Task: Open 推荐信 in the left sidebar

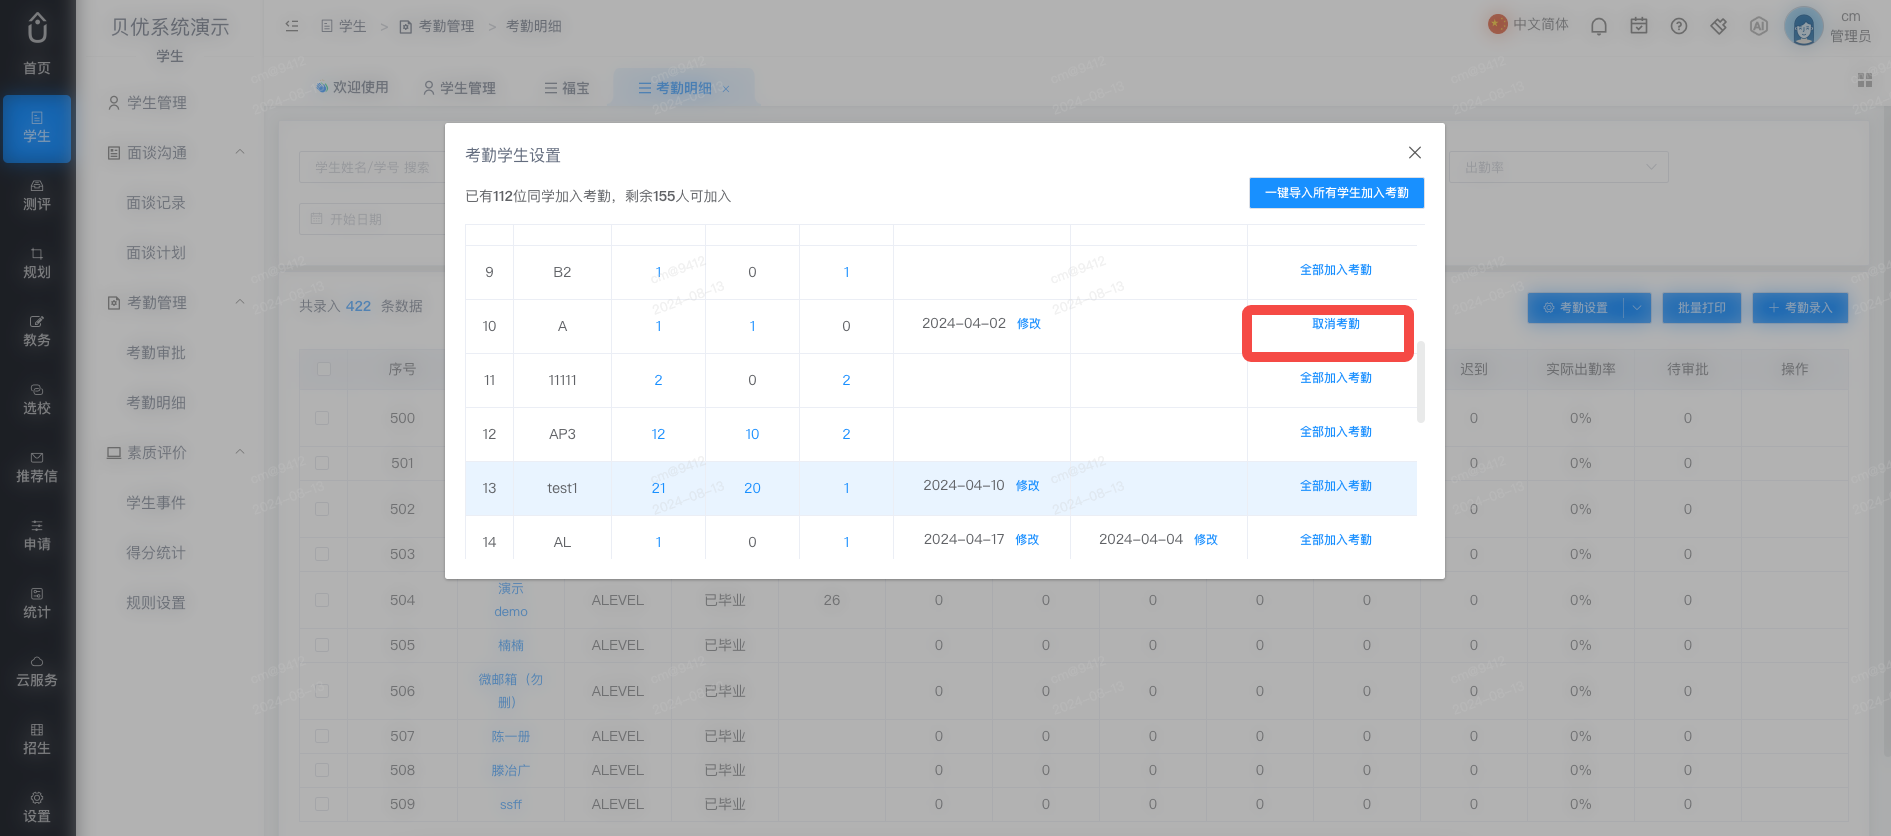Action: coord(37,468)
